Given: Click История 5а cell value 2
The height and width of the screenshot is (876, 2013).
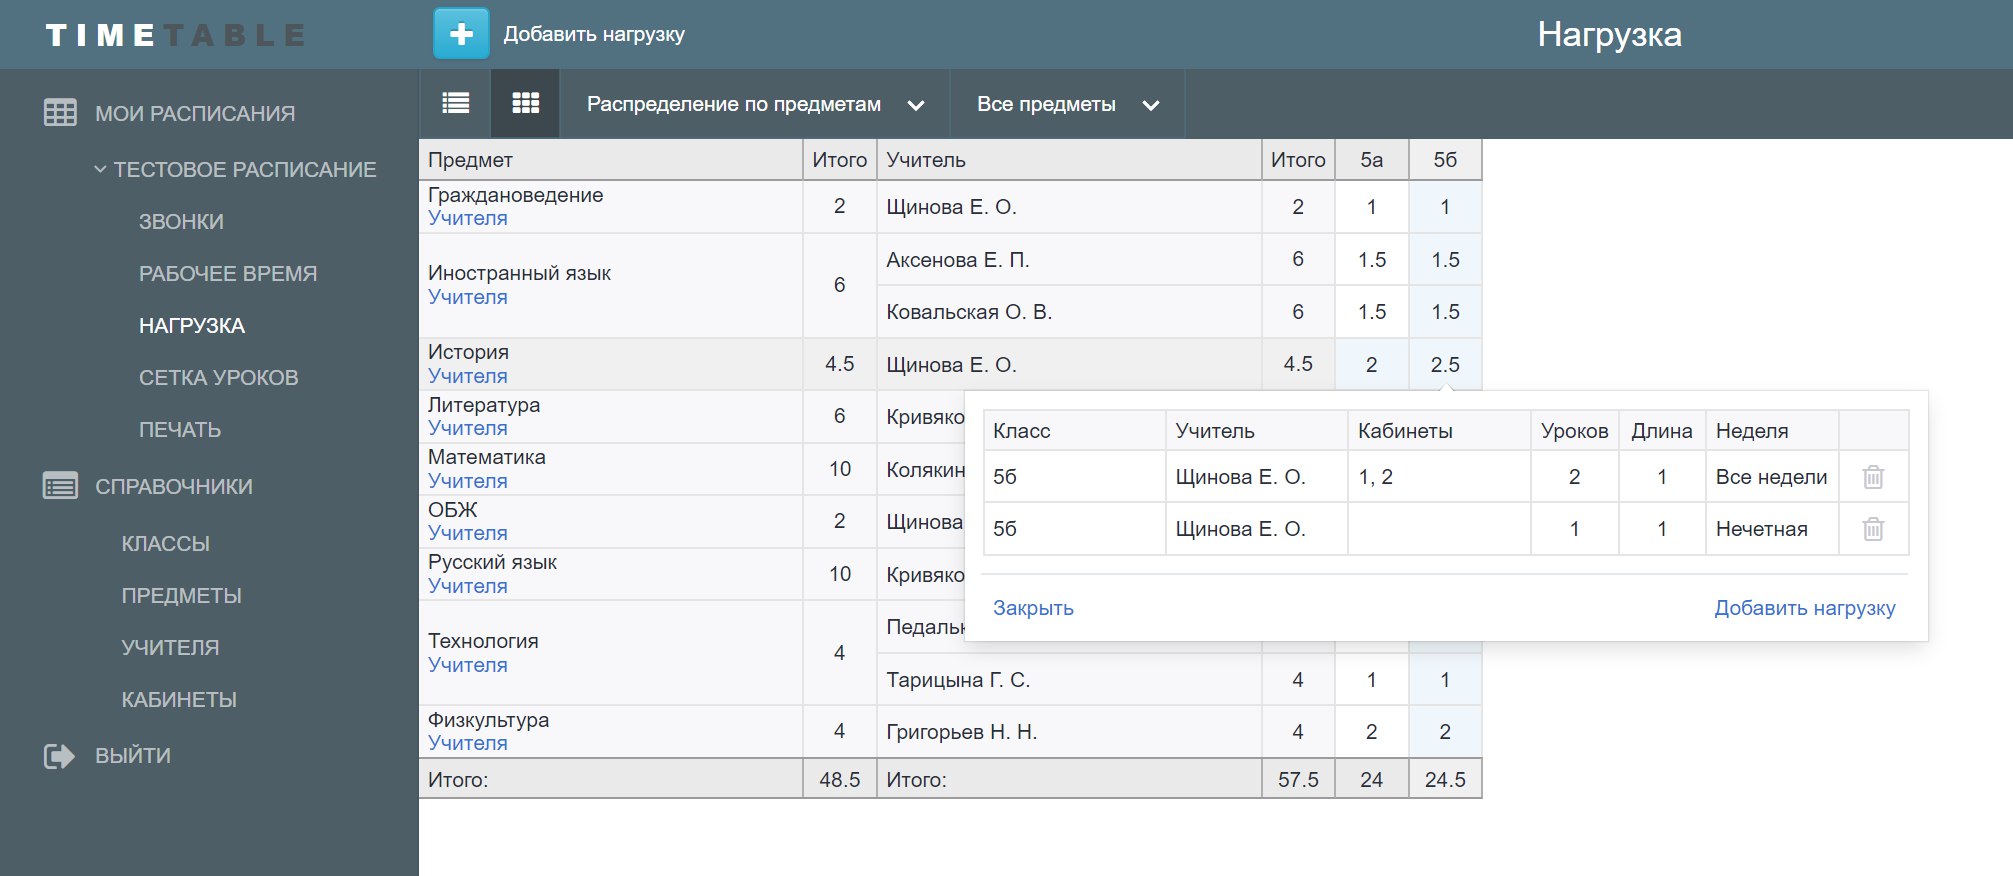Looking at the screenshot, I should (1372, 364).
